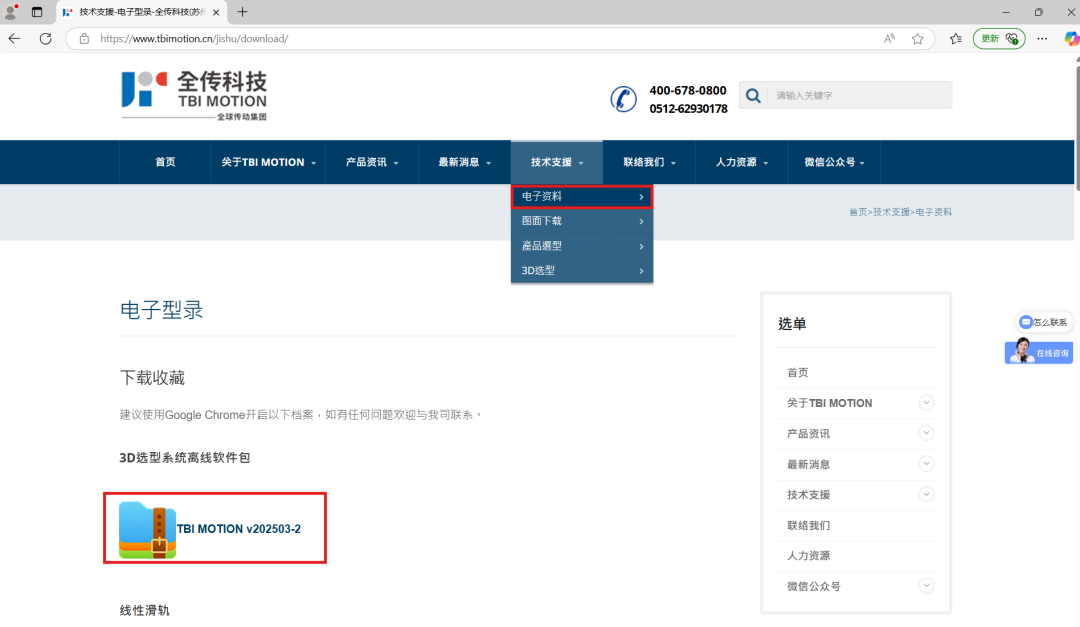This screenshot has width=1080, height=627.
Task: Expand sidebar 产品资讯 chevron
Action: pos(926,433)
